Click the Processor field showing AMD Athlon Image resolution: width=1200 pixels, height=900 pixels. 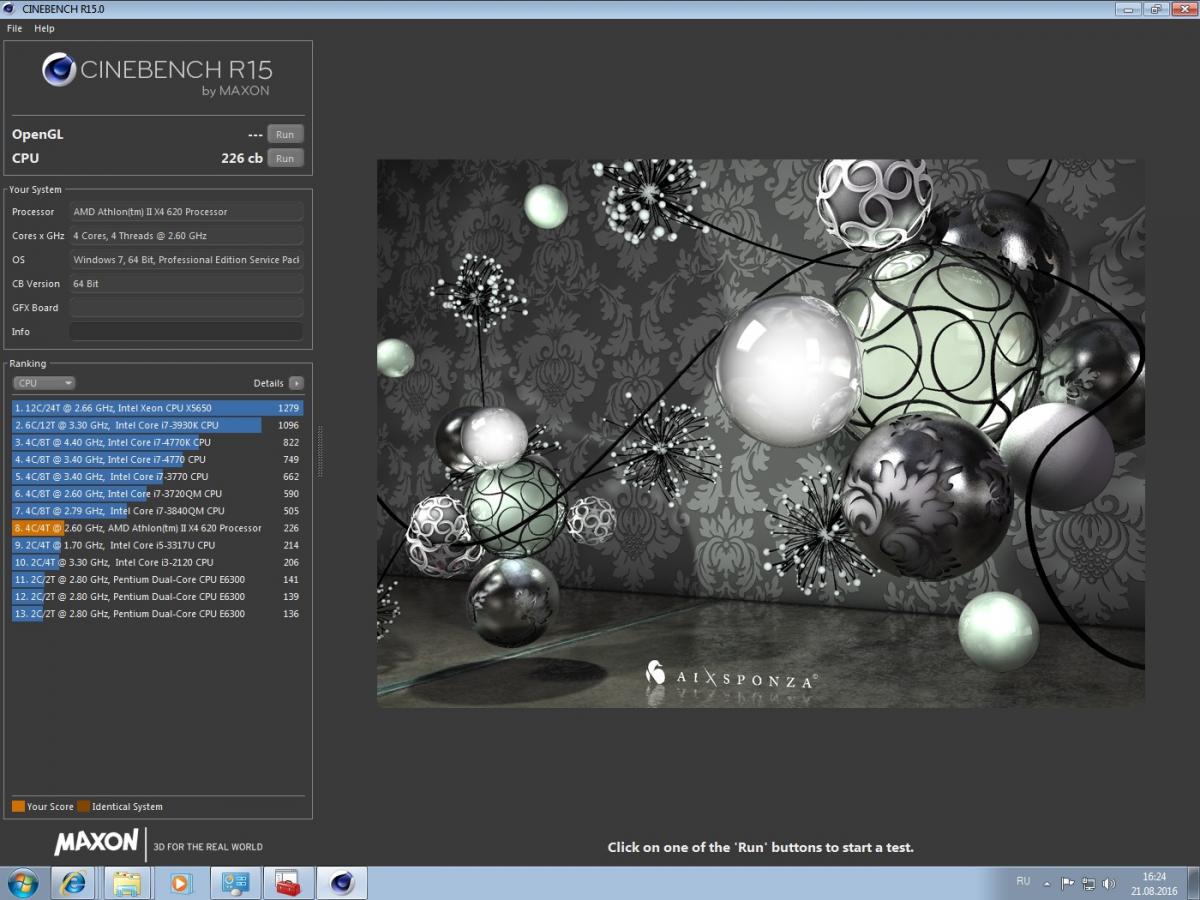click(x=186, y=212)
